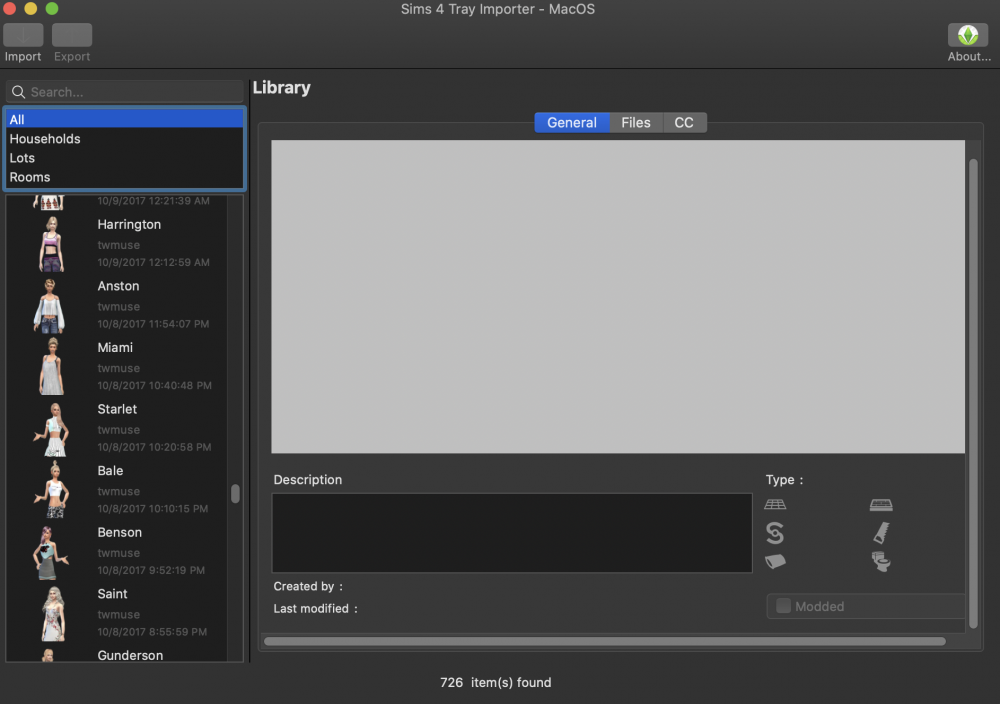Click the details panel horizontal scrollbar
Screen dimensions: 1000x704
[x=605, y=642]
